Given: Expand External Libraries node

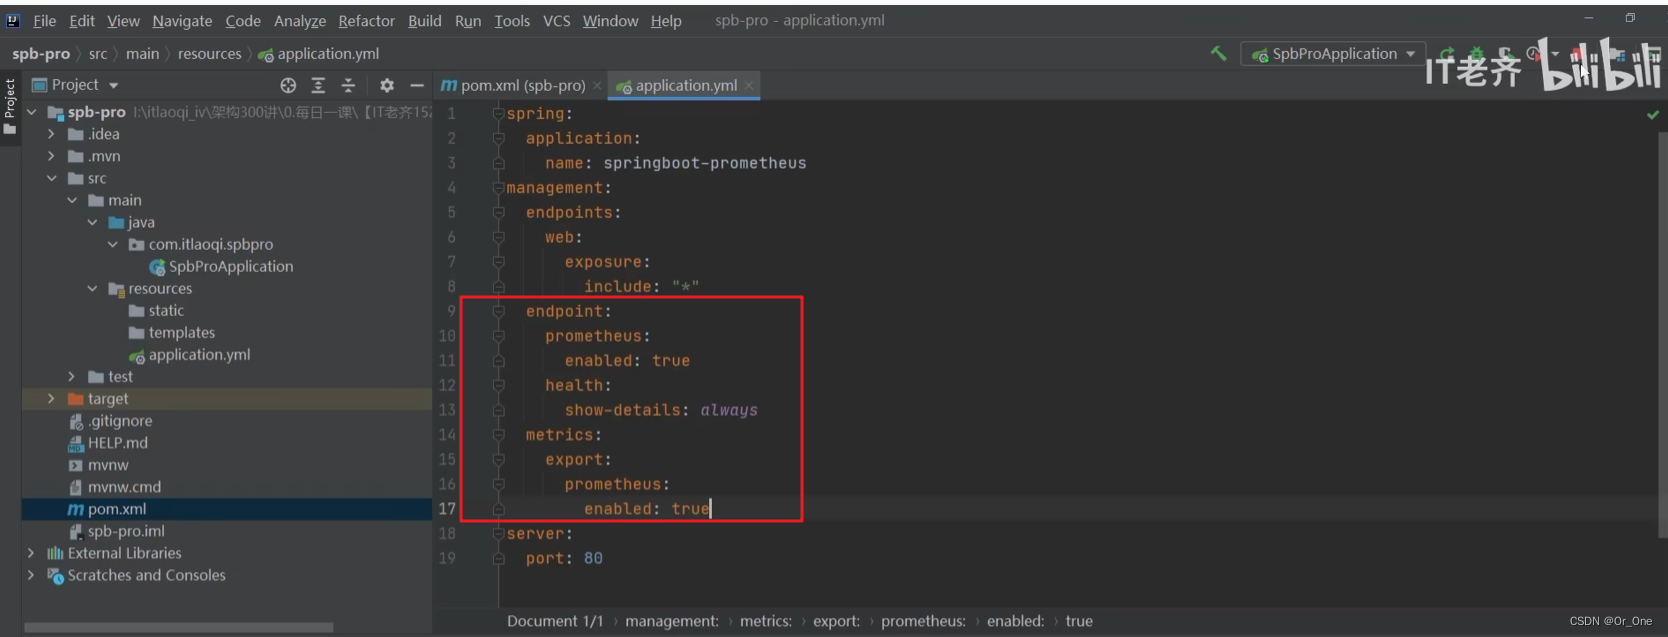Looking at the screenshot, I should click(x=31, y=553).
